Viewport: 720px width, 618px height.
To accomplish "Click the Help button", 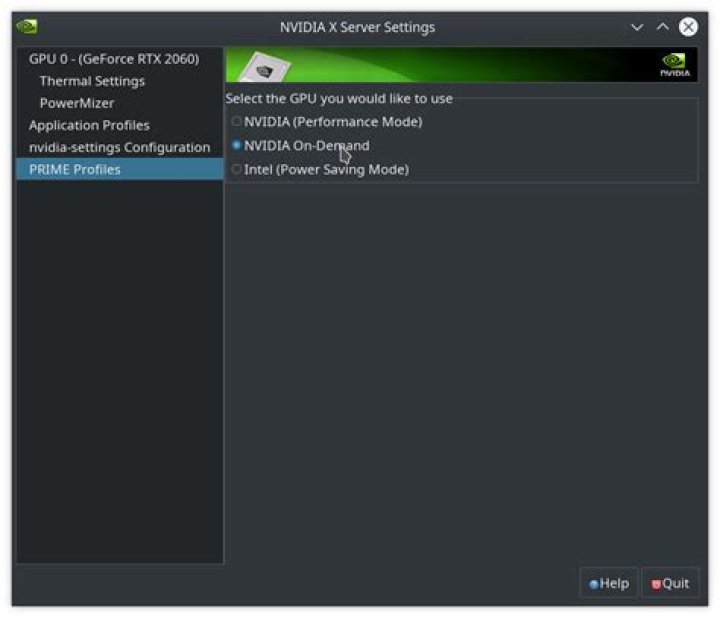I will 609,583.
